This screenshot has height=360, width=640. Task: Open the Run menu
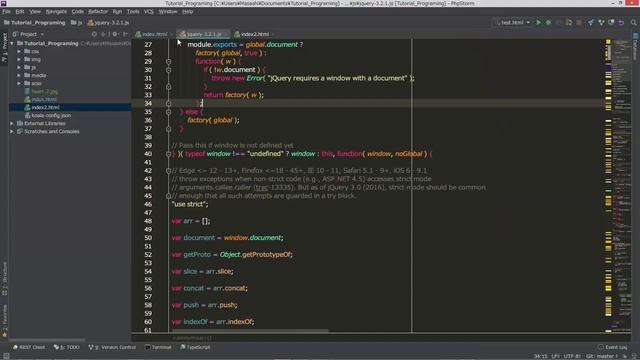click(x=117, y=11)
